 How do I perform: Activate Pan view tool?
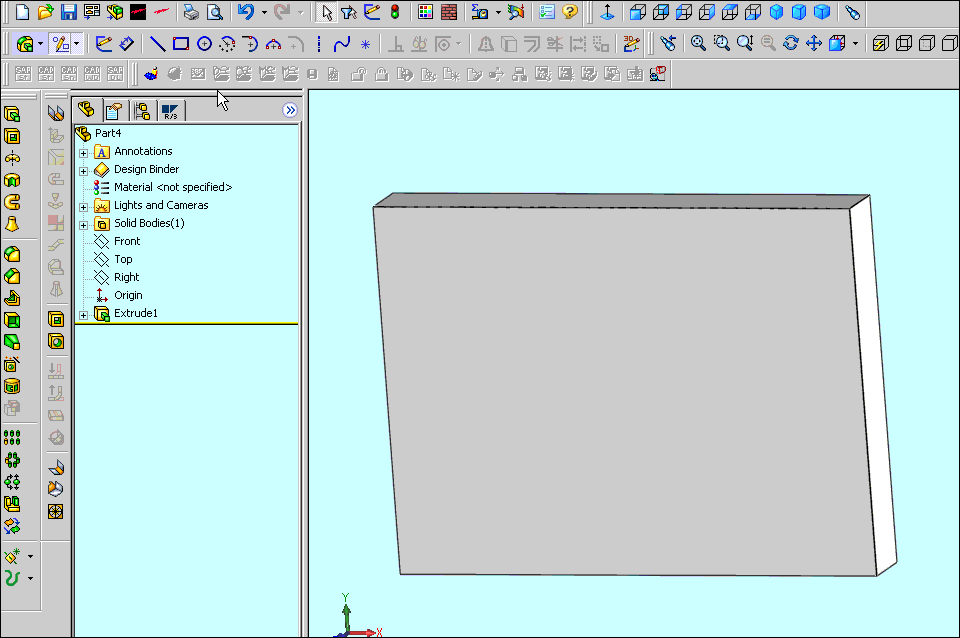[x=814, y=43]
